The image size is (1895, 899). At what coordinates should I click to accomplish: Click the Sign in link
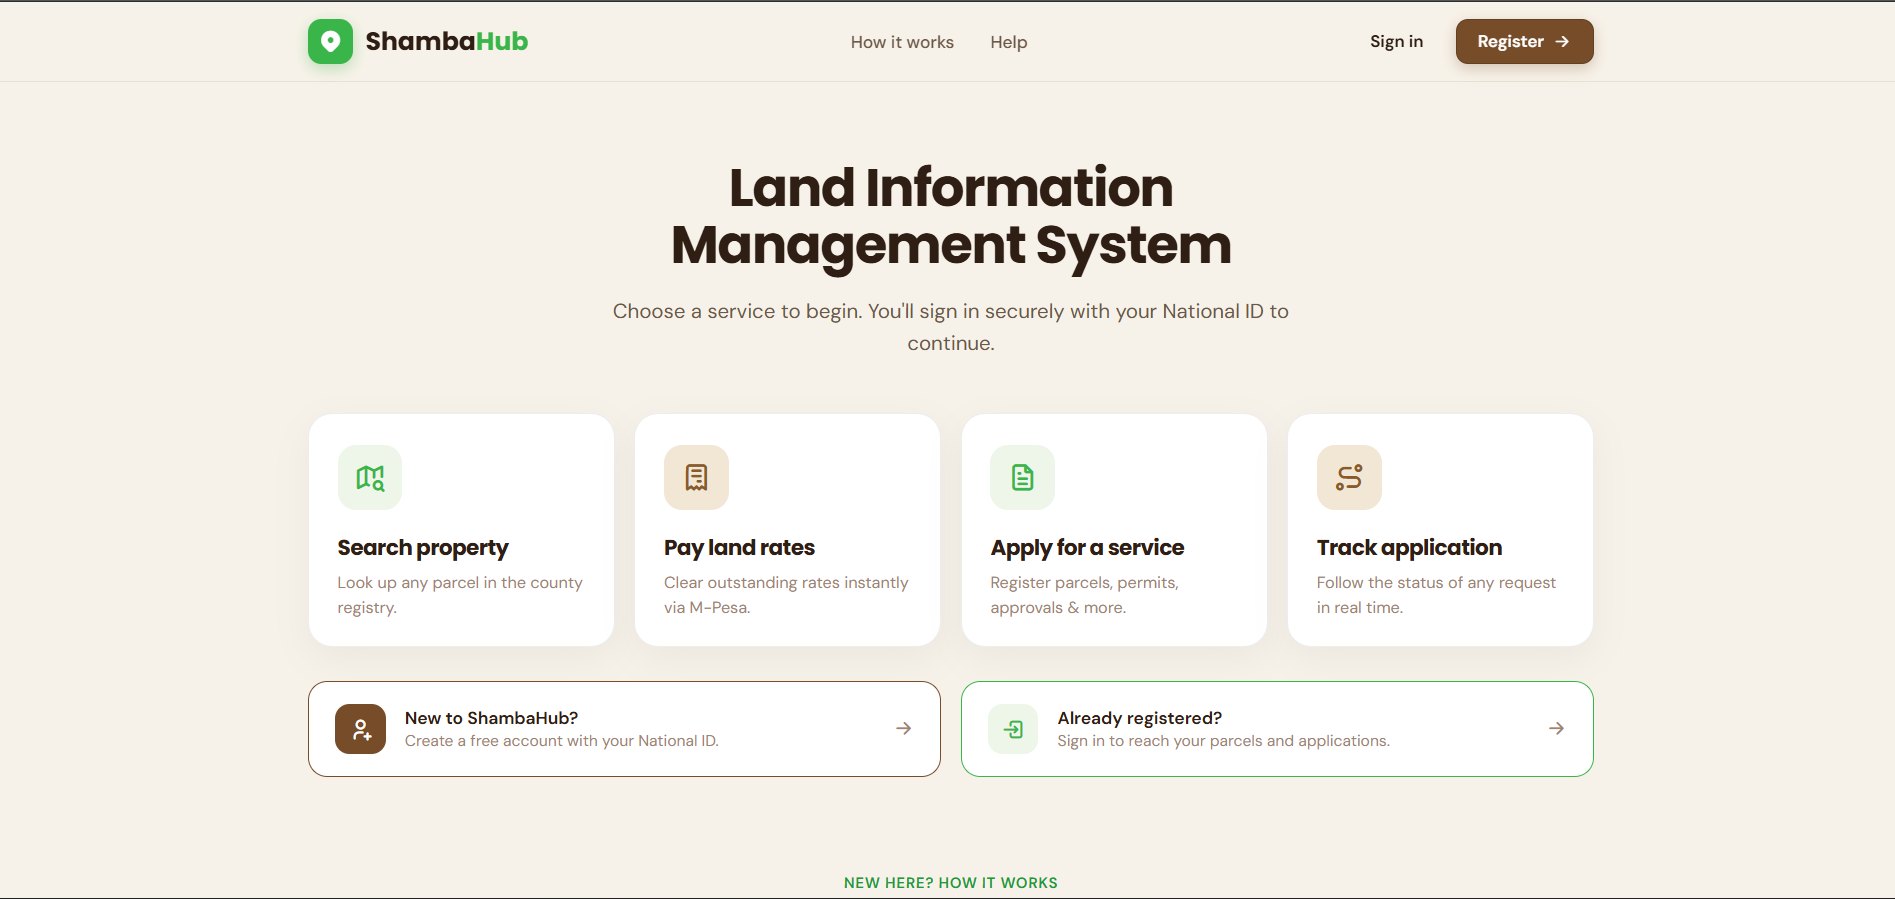(1396, 41)
